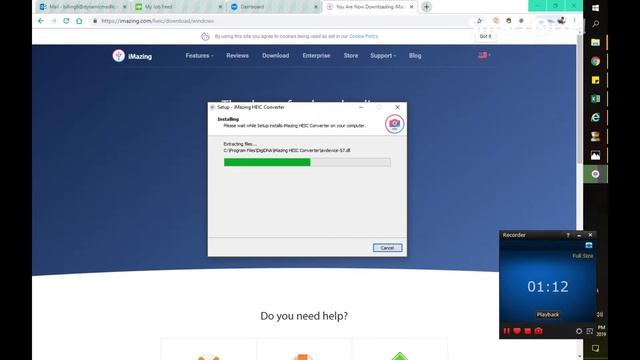This screenshot has height=360, width=640.
Task: Open Excel from the taskbar
Action: (x=596, y=99)
